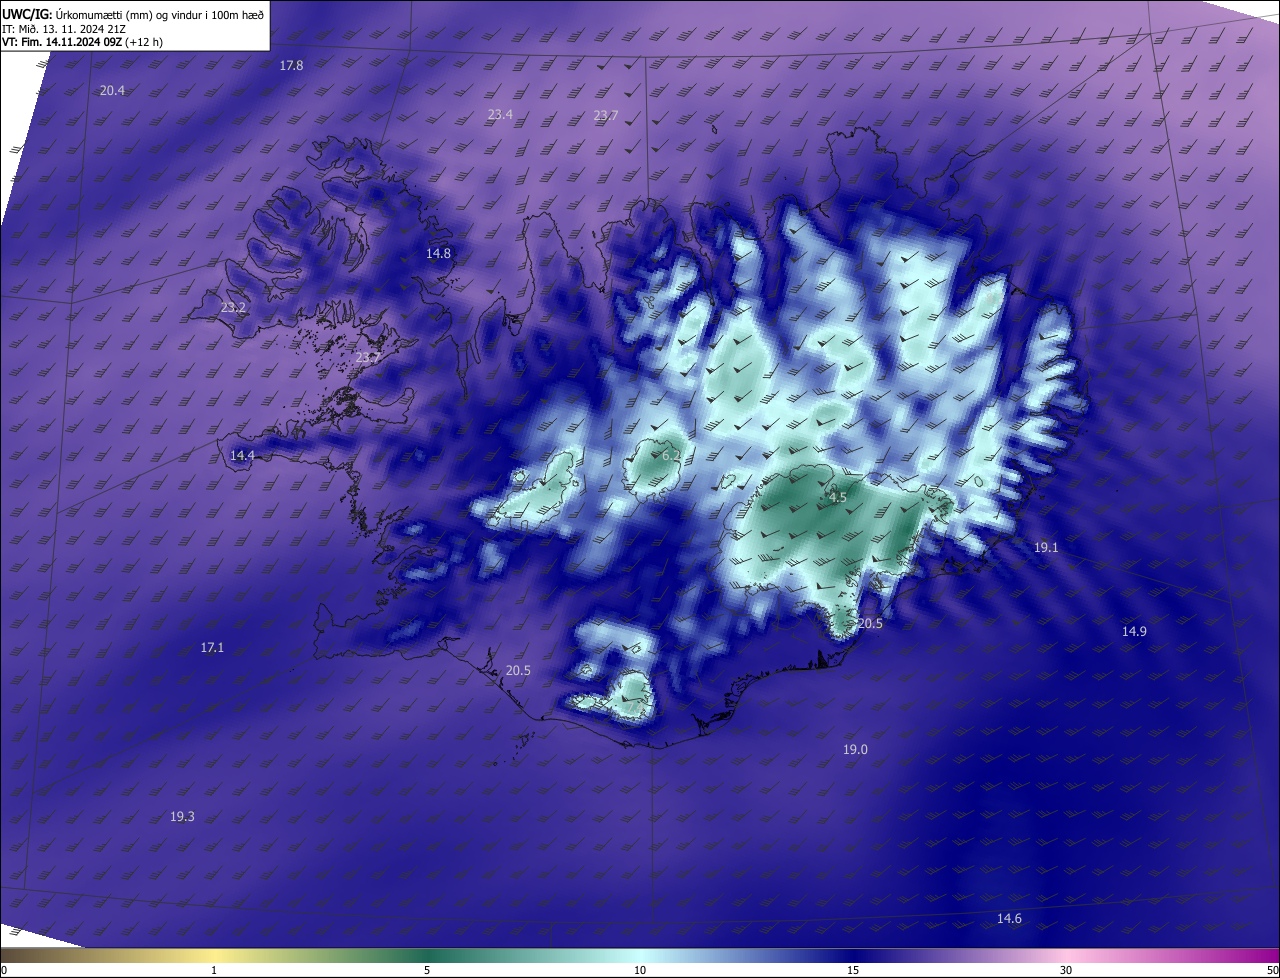The width and height of the screenshot is (1280, 978).
Task: Click the colorbar tick labeled 5
Action: coord(427,970)
